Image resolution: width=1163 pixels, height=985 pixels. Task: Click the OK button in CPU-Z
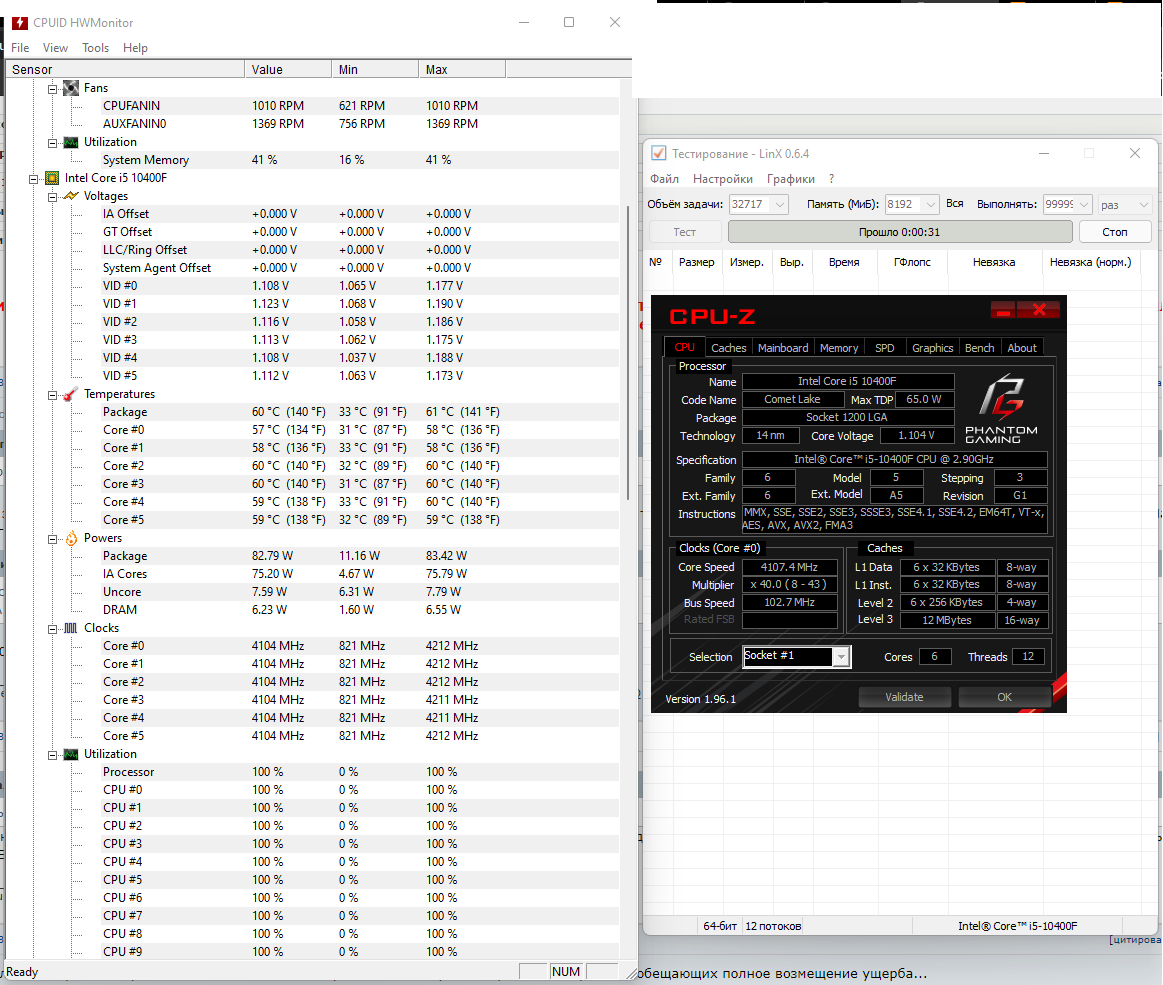click(x=1004, y=697)
